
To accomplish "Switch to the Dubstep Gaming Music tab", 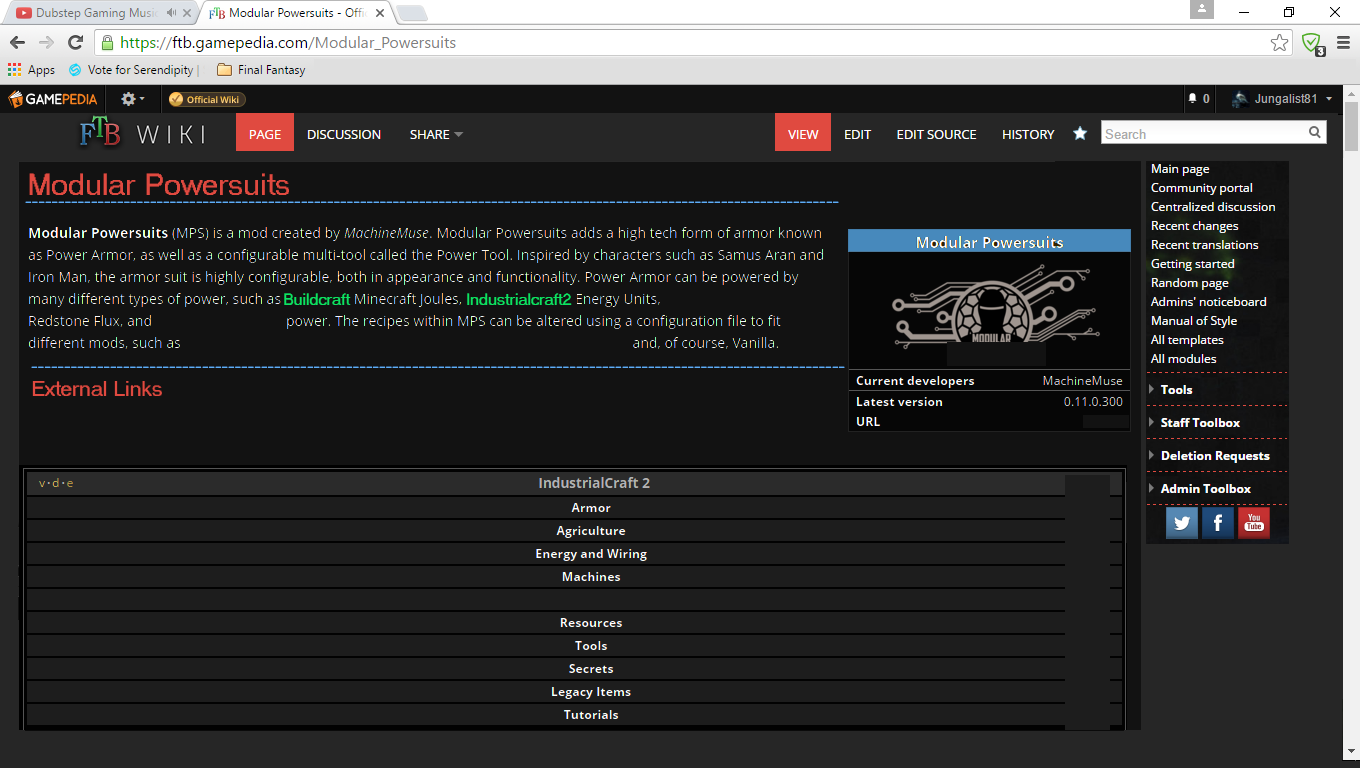I will pos(95,13).
